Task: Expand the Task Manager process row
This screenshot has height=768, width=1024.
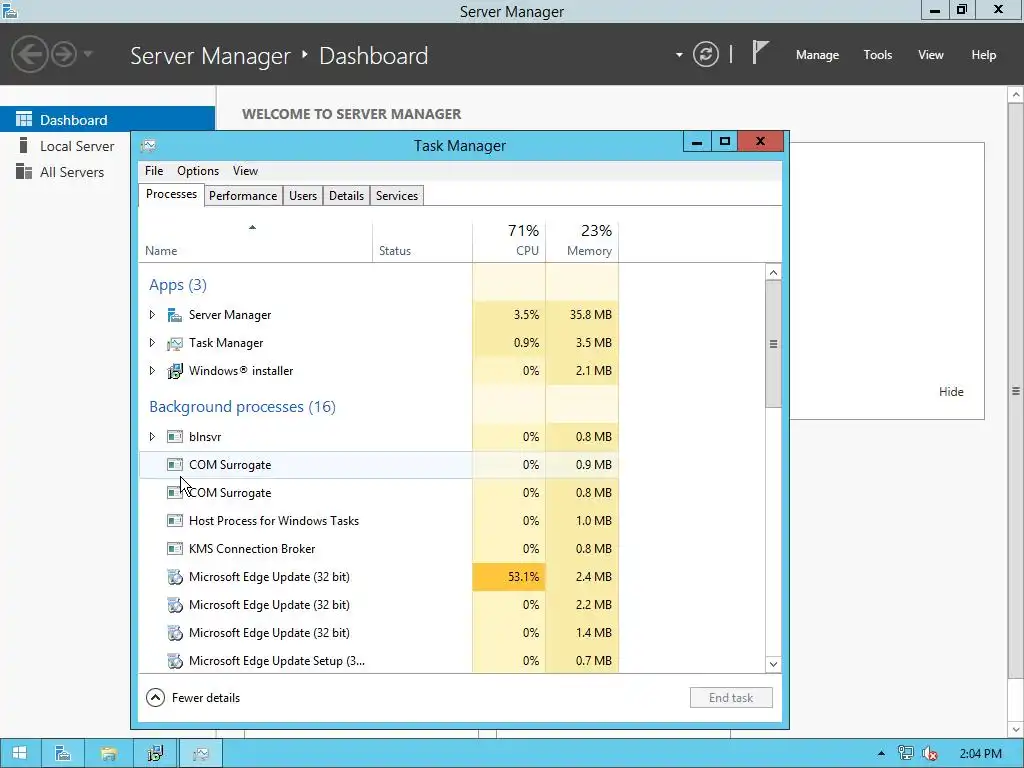Action: click(152, 343)
